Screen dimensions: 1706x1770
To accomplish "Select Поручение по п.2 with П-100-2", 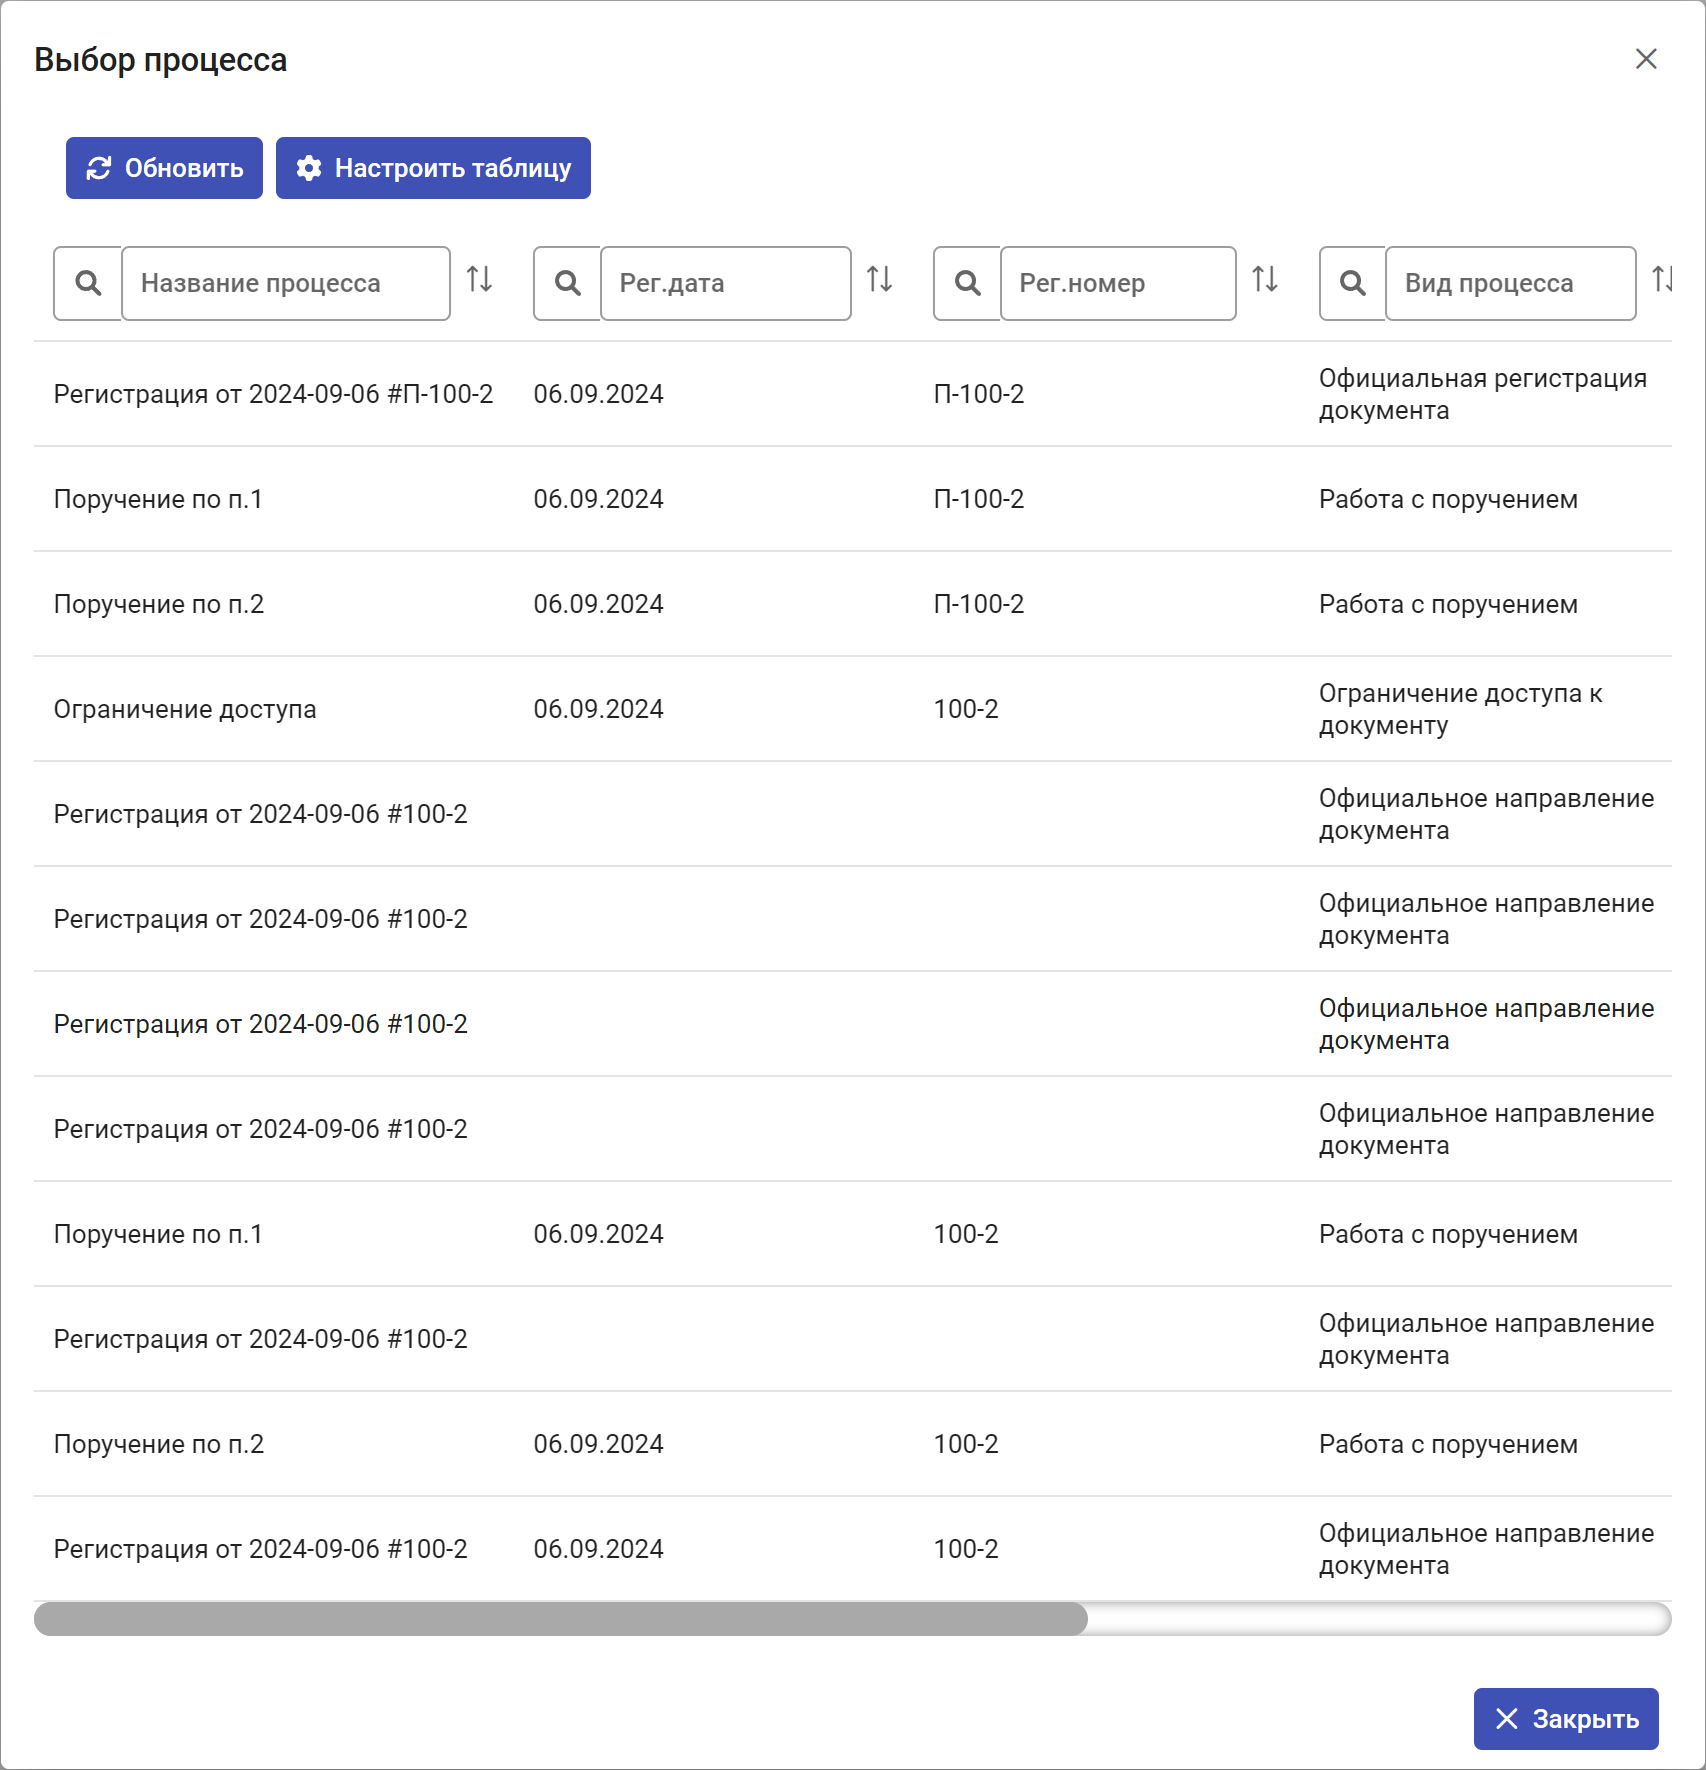I will click(x=853, y=604).
